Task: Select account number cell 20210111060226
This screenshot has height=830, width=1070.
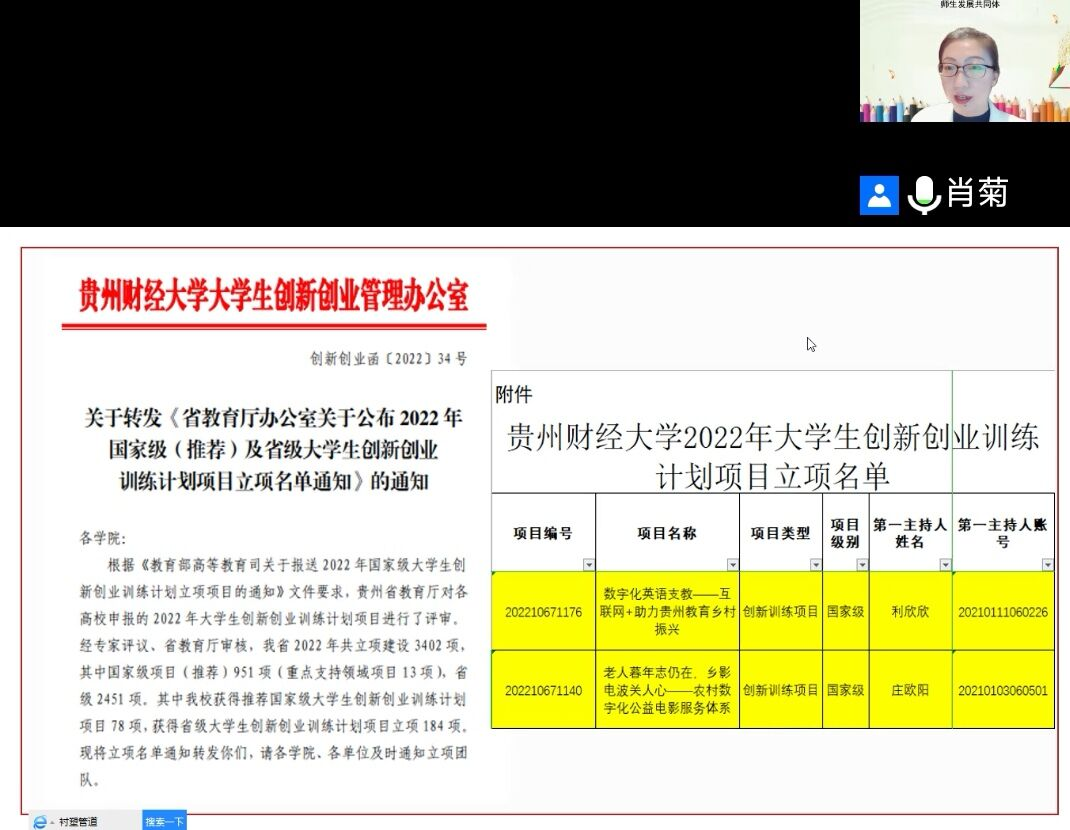Action: (x=1002, y=612)
